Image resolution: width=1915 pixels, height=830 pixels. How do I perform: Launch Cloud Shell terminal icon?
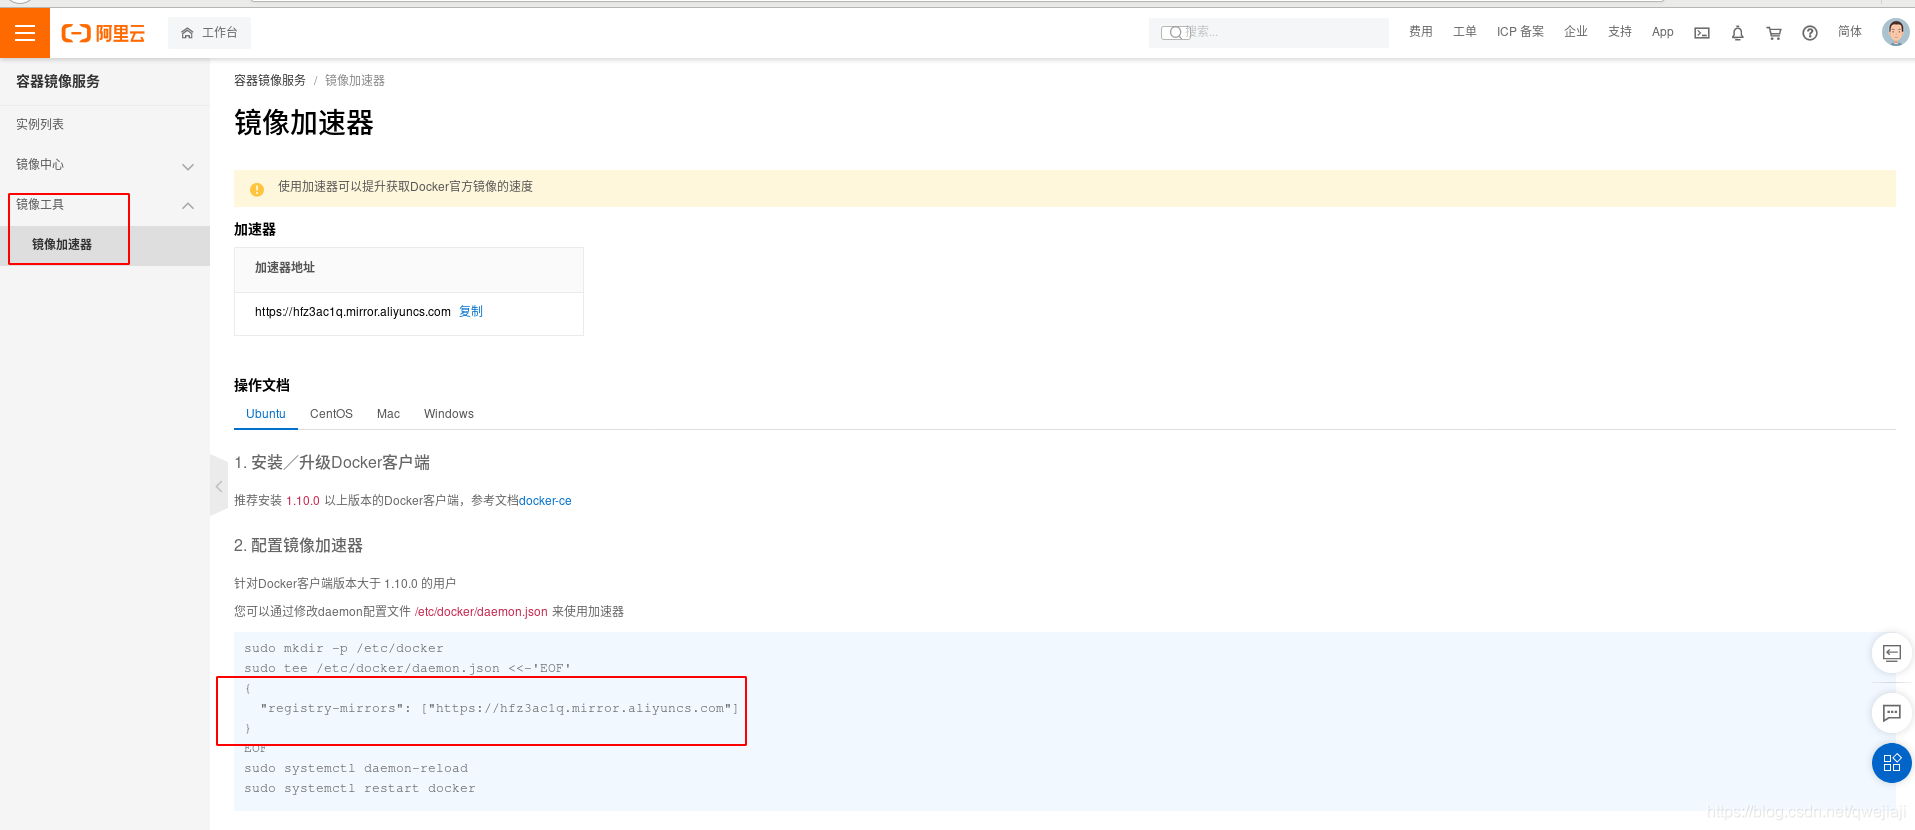pos(1702,33)
